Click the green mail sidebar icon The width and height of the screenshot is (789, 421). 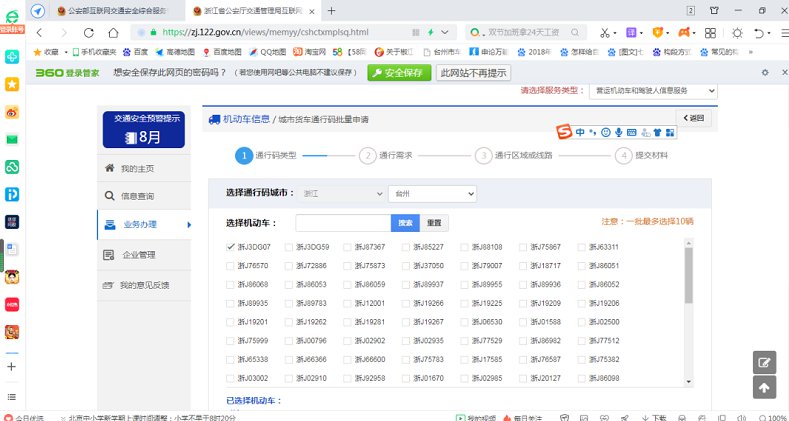coord(12,139)
